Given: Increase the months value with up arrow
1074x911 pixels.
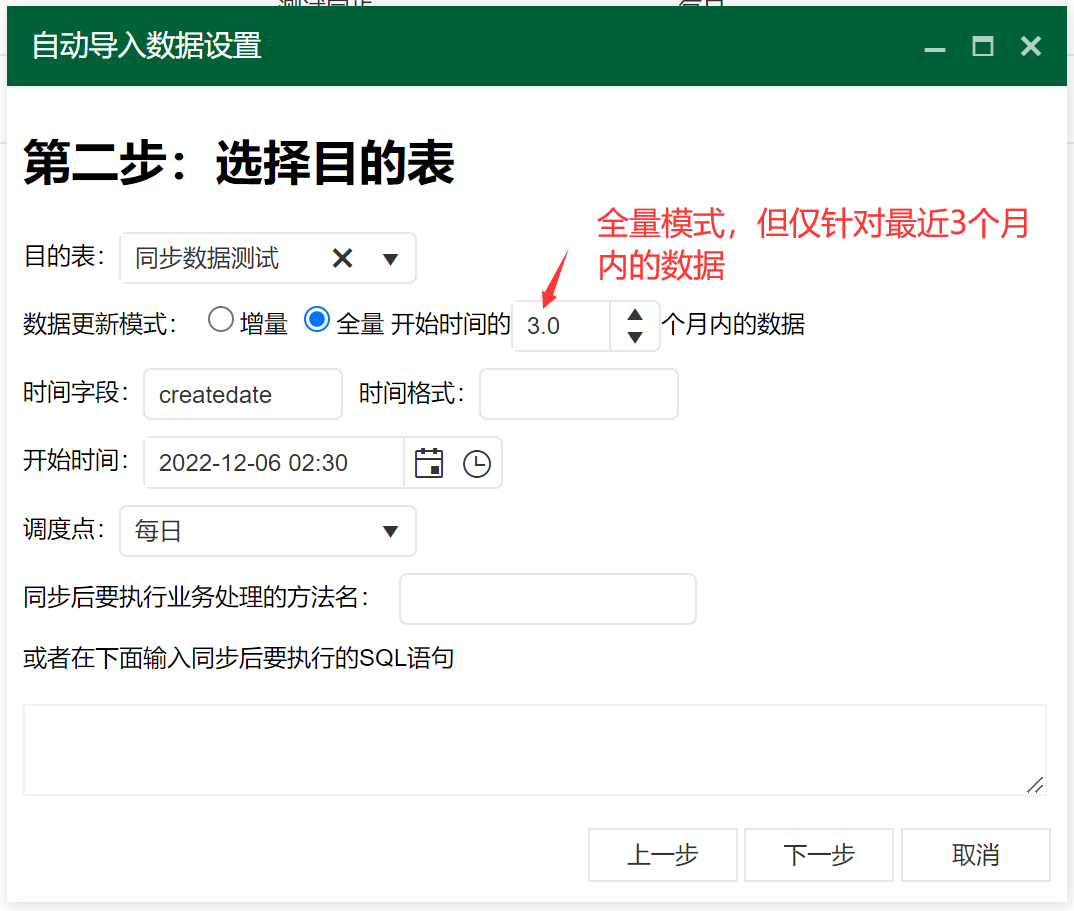Looking at the screenshot, I should (634, 315).
